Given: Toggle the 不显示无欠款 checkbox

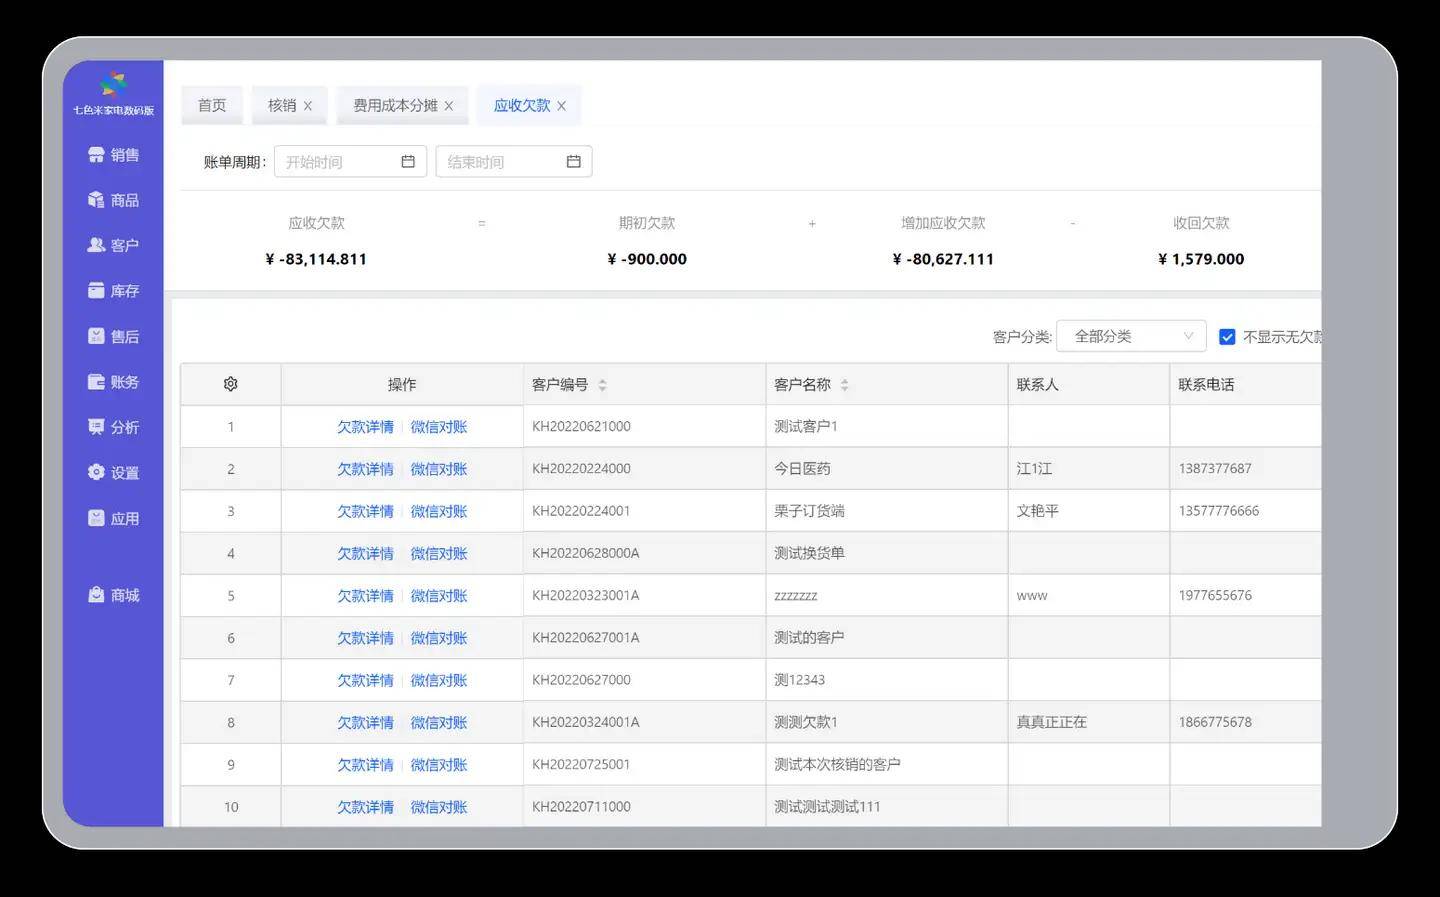Looking at the screenshot, I should [x=1227, y=337].
